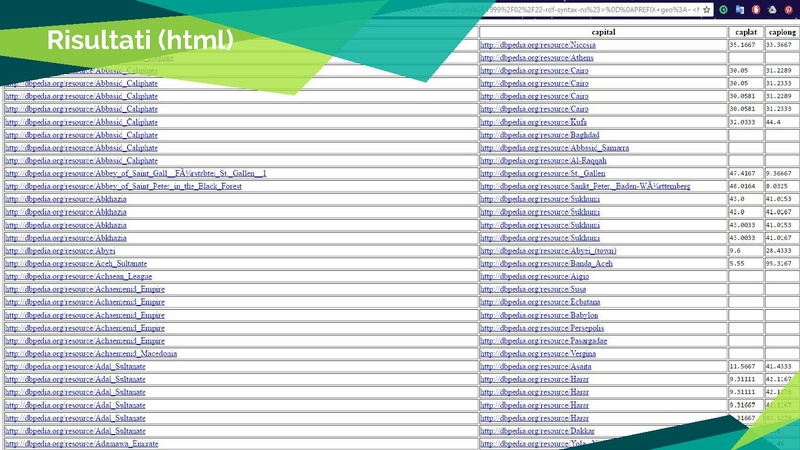
Task: Open Abbey_of_Saint_Peter_in_the_Black_Forest link
Action: [123, 186]
